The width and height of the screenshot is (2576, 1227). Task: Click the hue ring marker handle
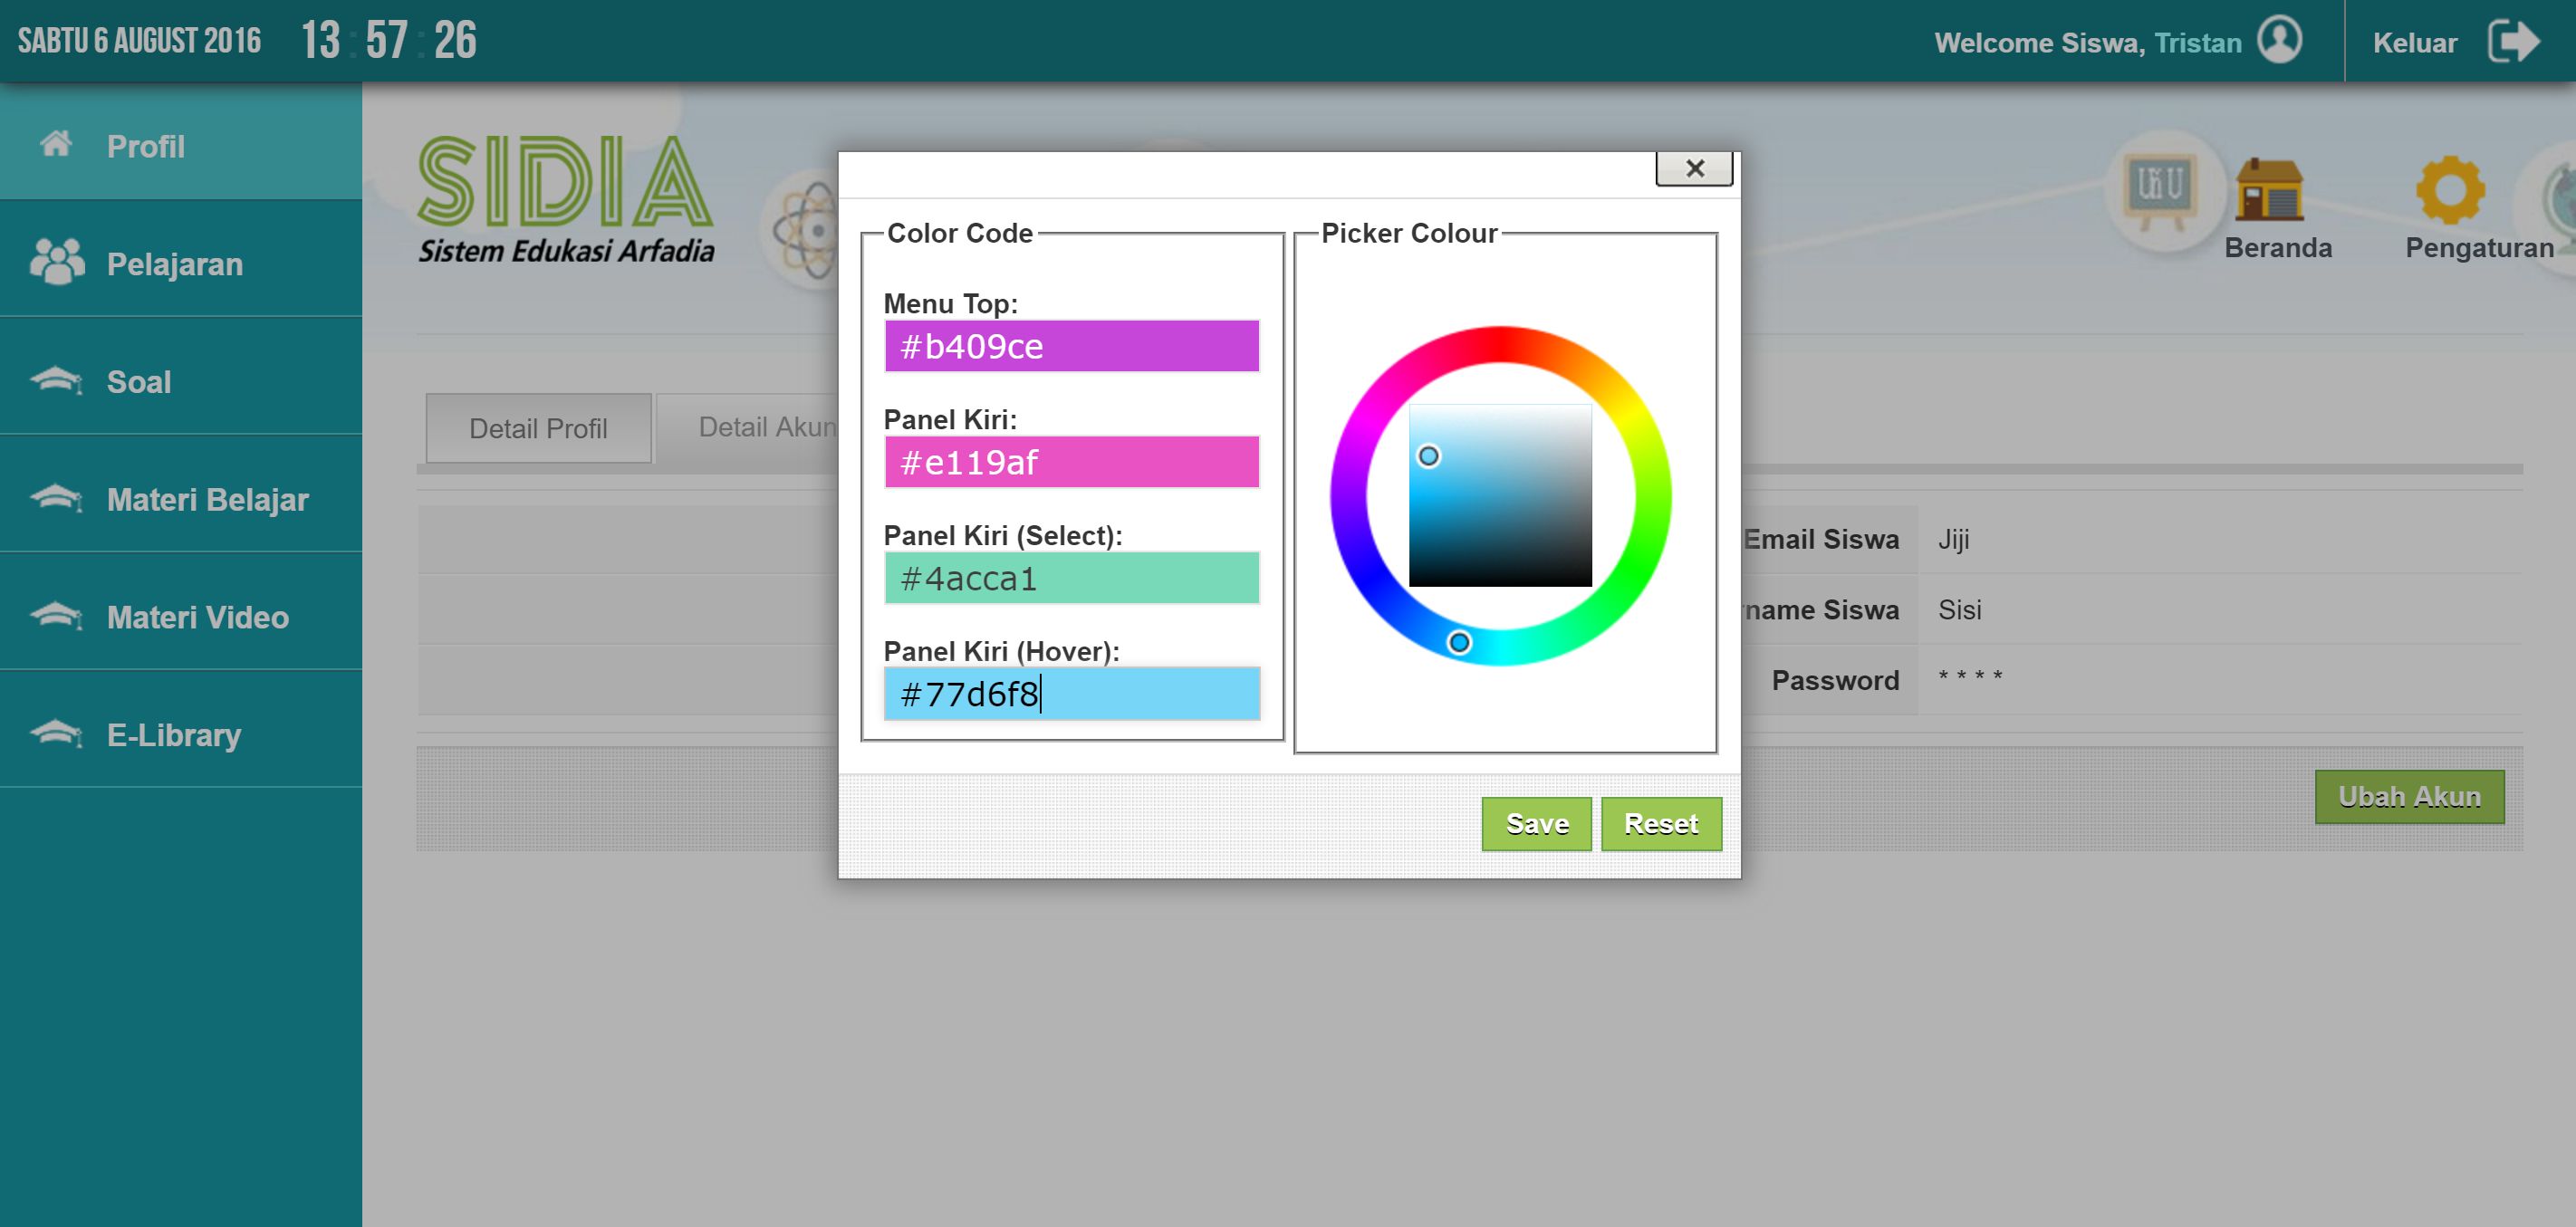click(1459, 642)
